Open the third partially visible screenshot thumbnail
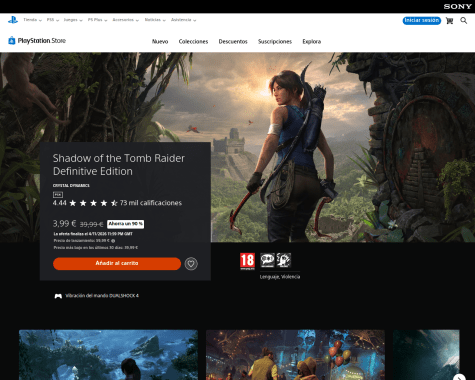475x380 pixels. (426, 355)
